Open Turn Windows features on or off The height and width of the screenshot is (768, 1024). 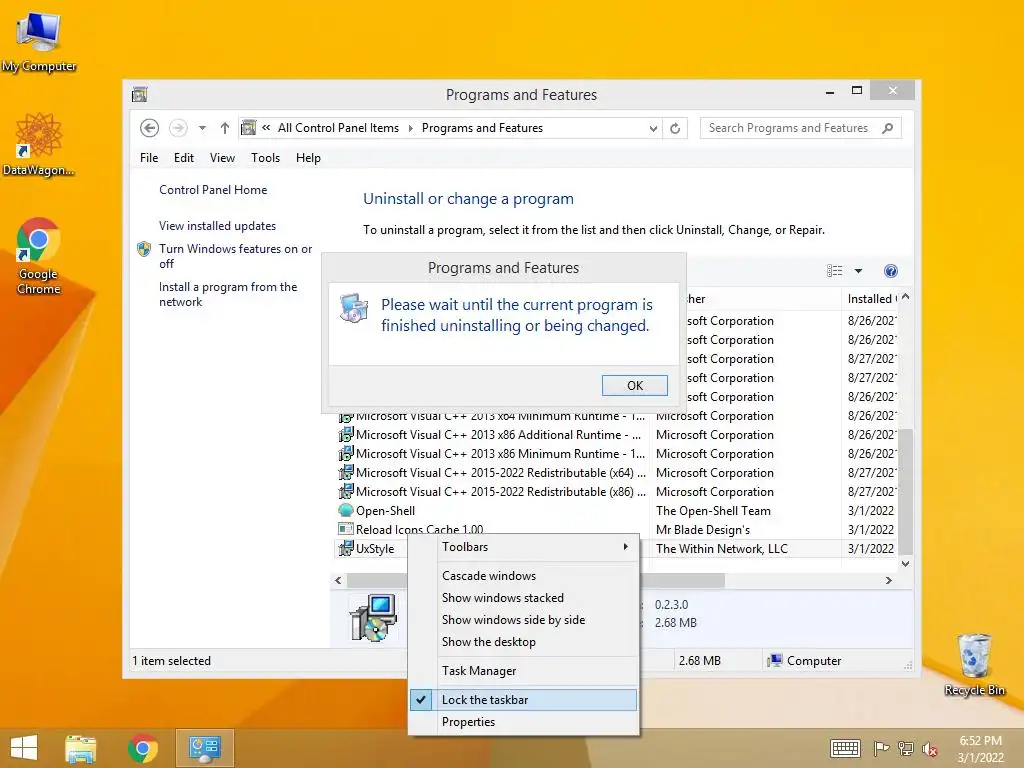tap(235, 256)
